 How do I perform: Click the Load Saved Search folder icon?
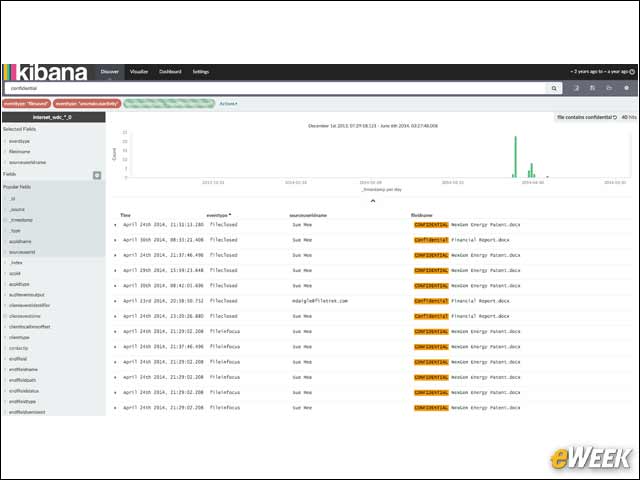click(x=609, y=88)
